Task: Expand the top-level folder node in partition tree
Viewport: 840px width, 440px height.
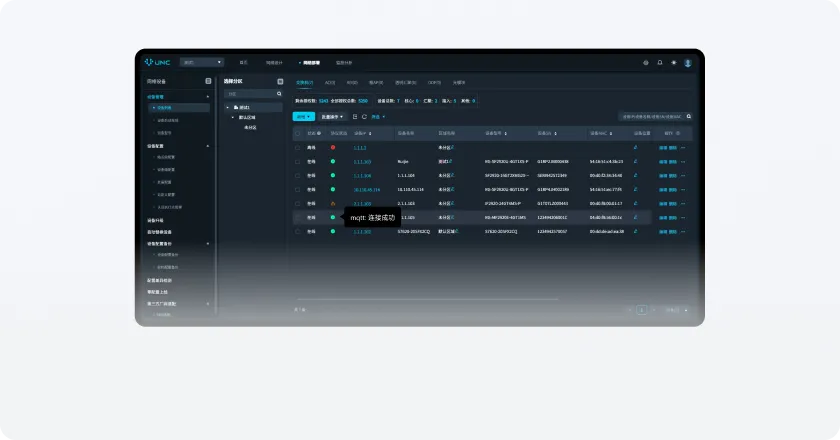Action: pyautogui.click(x=228, y=107)
